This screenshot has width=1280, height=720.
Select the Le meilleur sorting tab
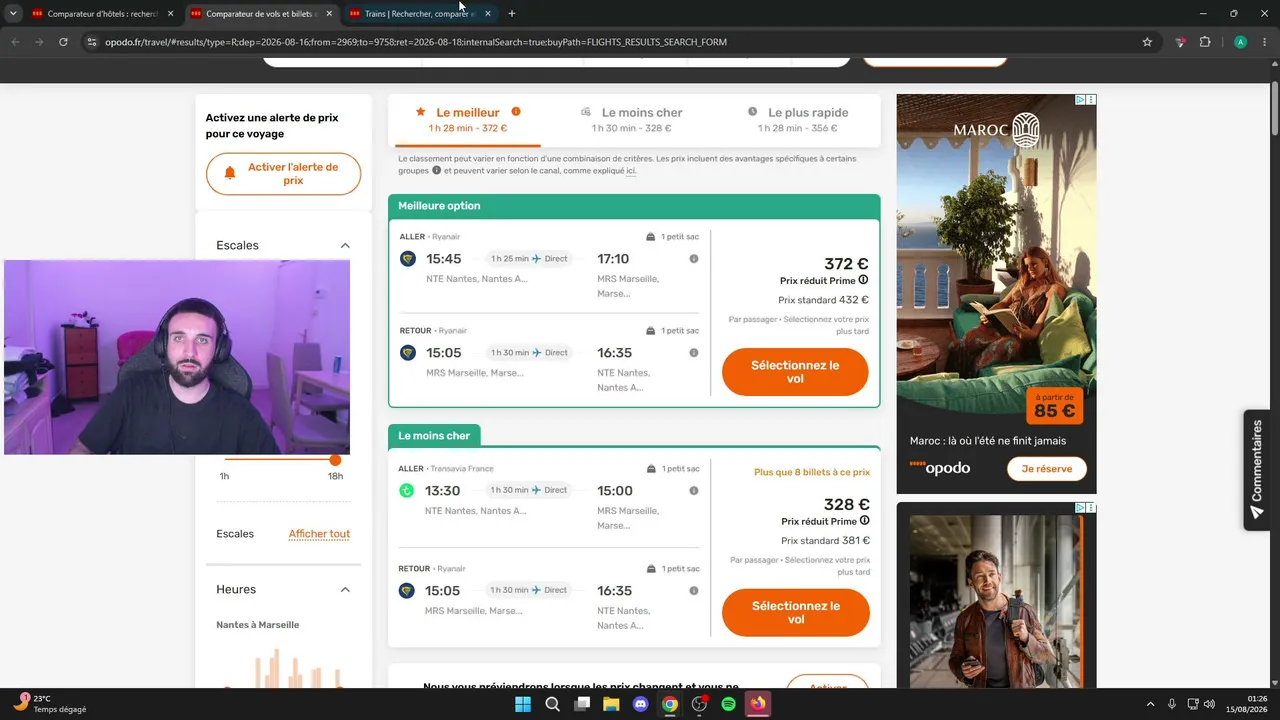pyautogui.click(x=468, y=120)
